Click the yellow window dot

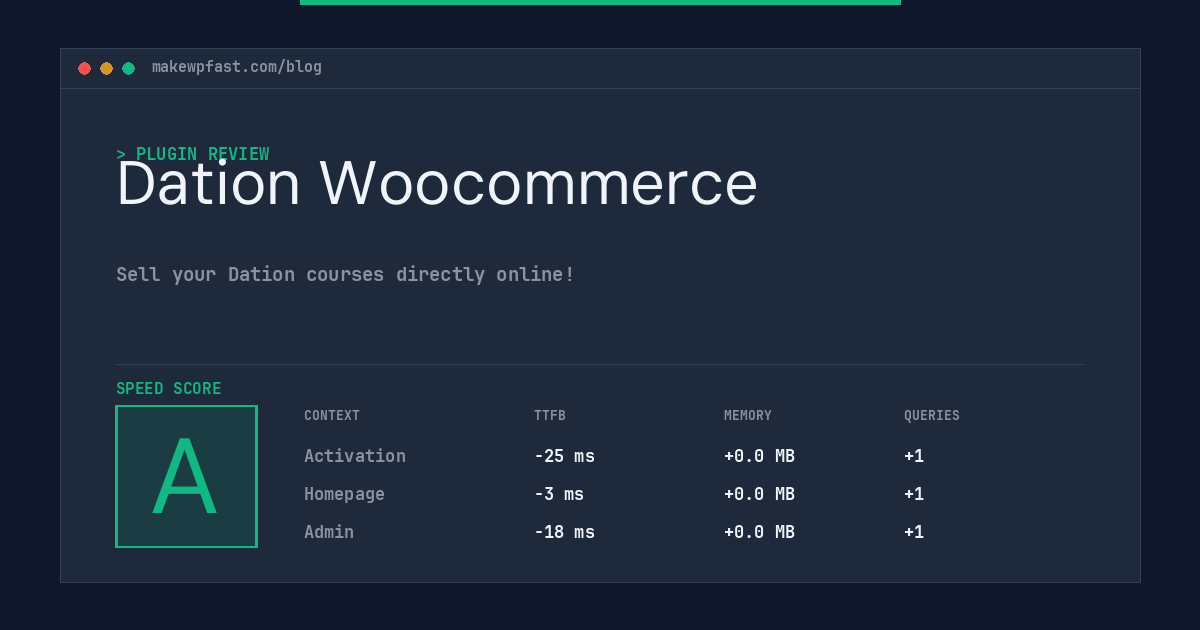[x=106, y=68]
